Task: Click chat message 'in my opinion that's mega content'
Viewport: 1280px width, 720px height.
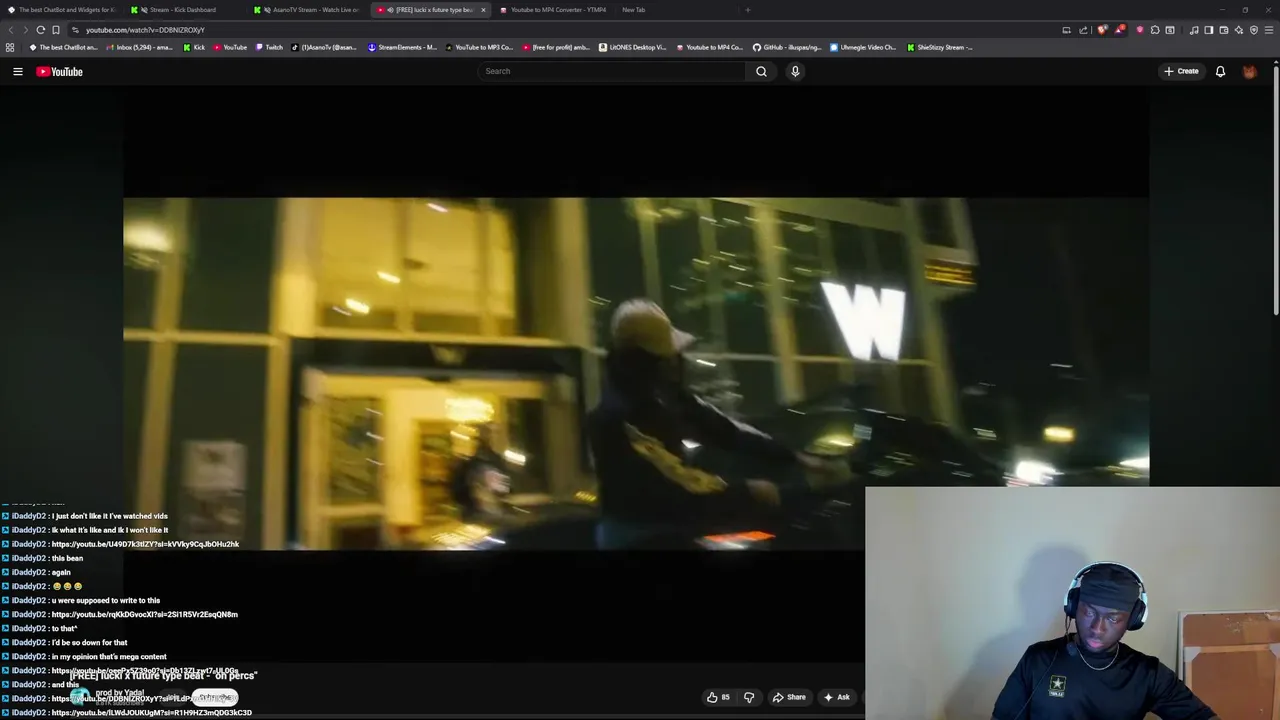Action: pyautogui.click(x=109, y=656)
